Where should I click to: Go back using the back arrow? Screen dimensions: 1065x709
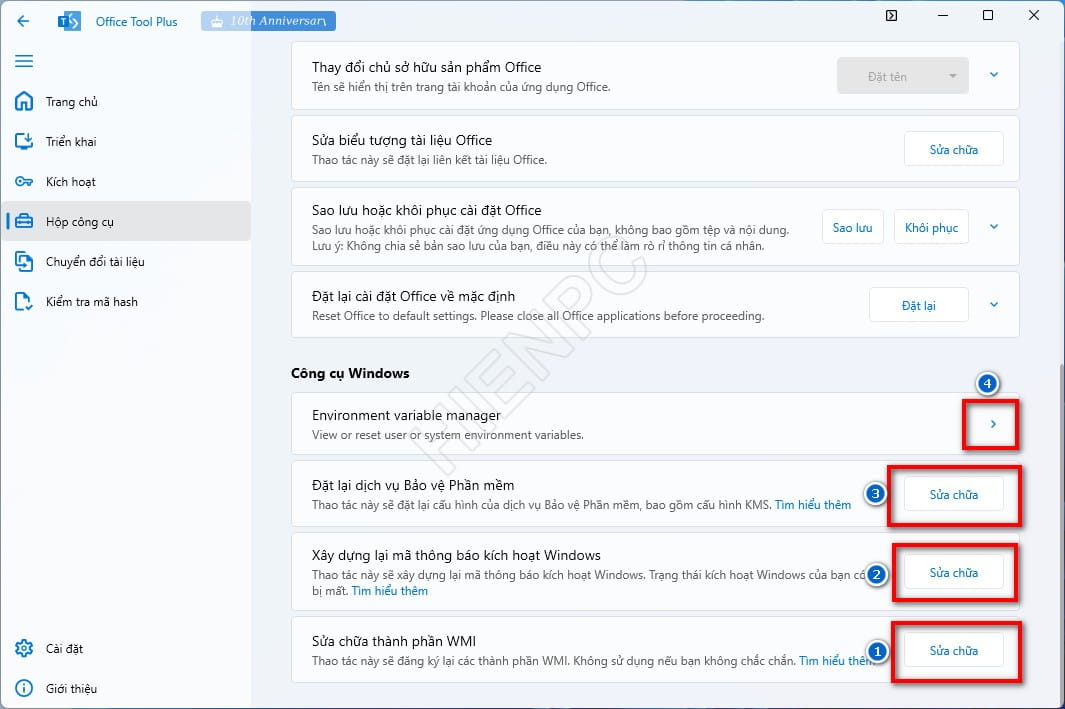23,21
